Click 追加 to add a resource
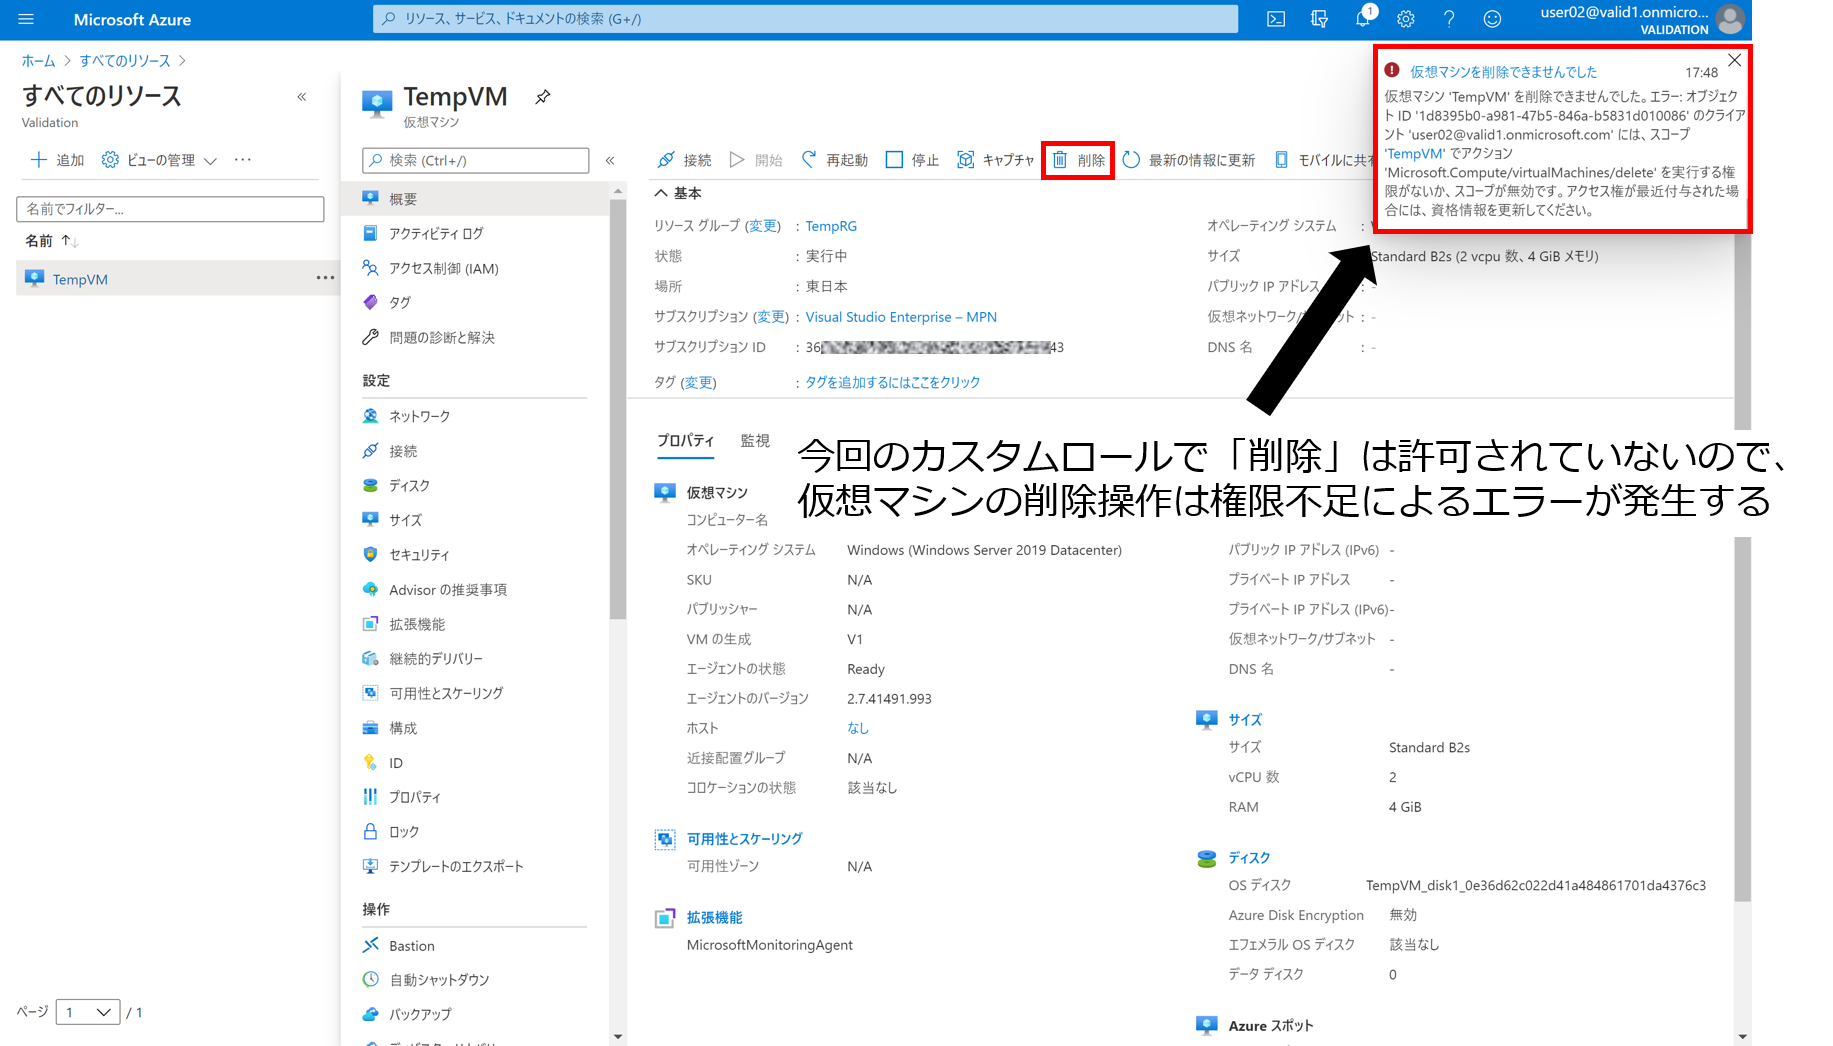Image resolution: width=1833 pixels, height=1046 pixels. 58,160
